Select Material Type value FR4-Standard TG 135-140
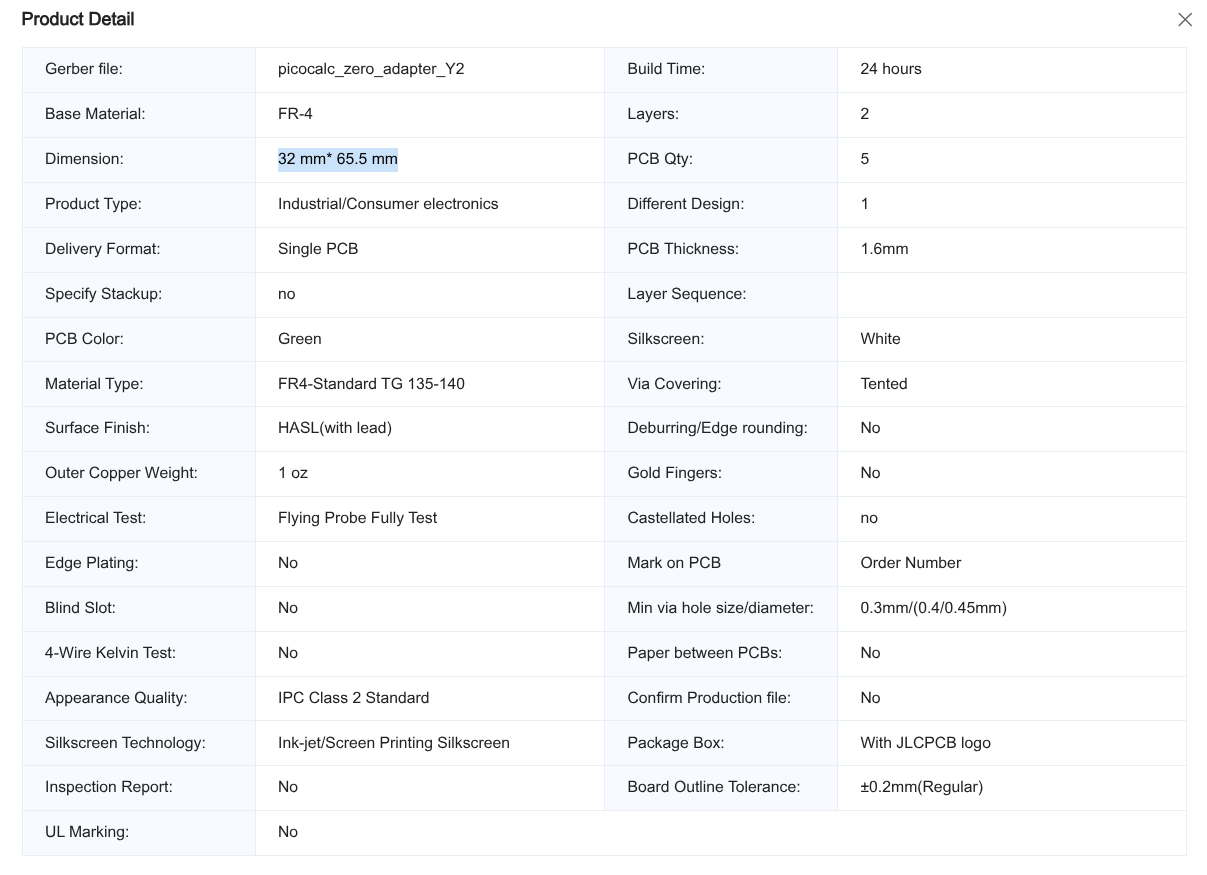This screenshot has width=1207, height=875. click(x=371, y=384)
